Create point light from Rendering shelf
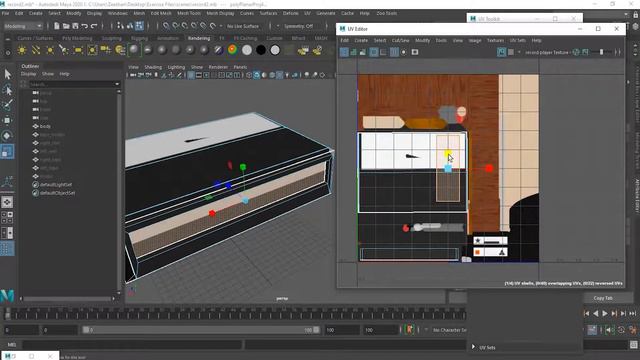The height and width of the screenshot is (360, 640). pyautogui.click(x=50, y=50)
